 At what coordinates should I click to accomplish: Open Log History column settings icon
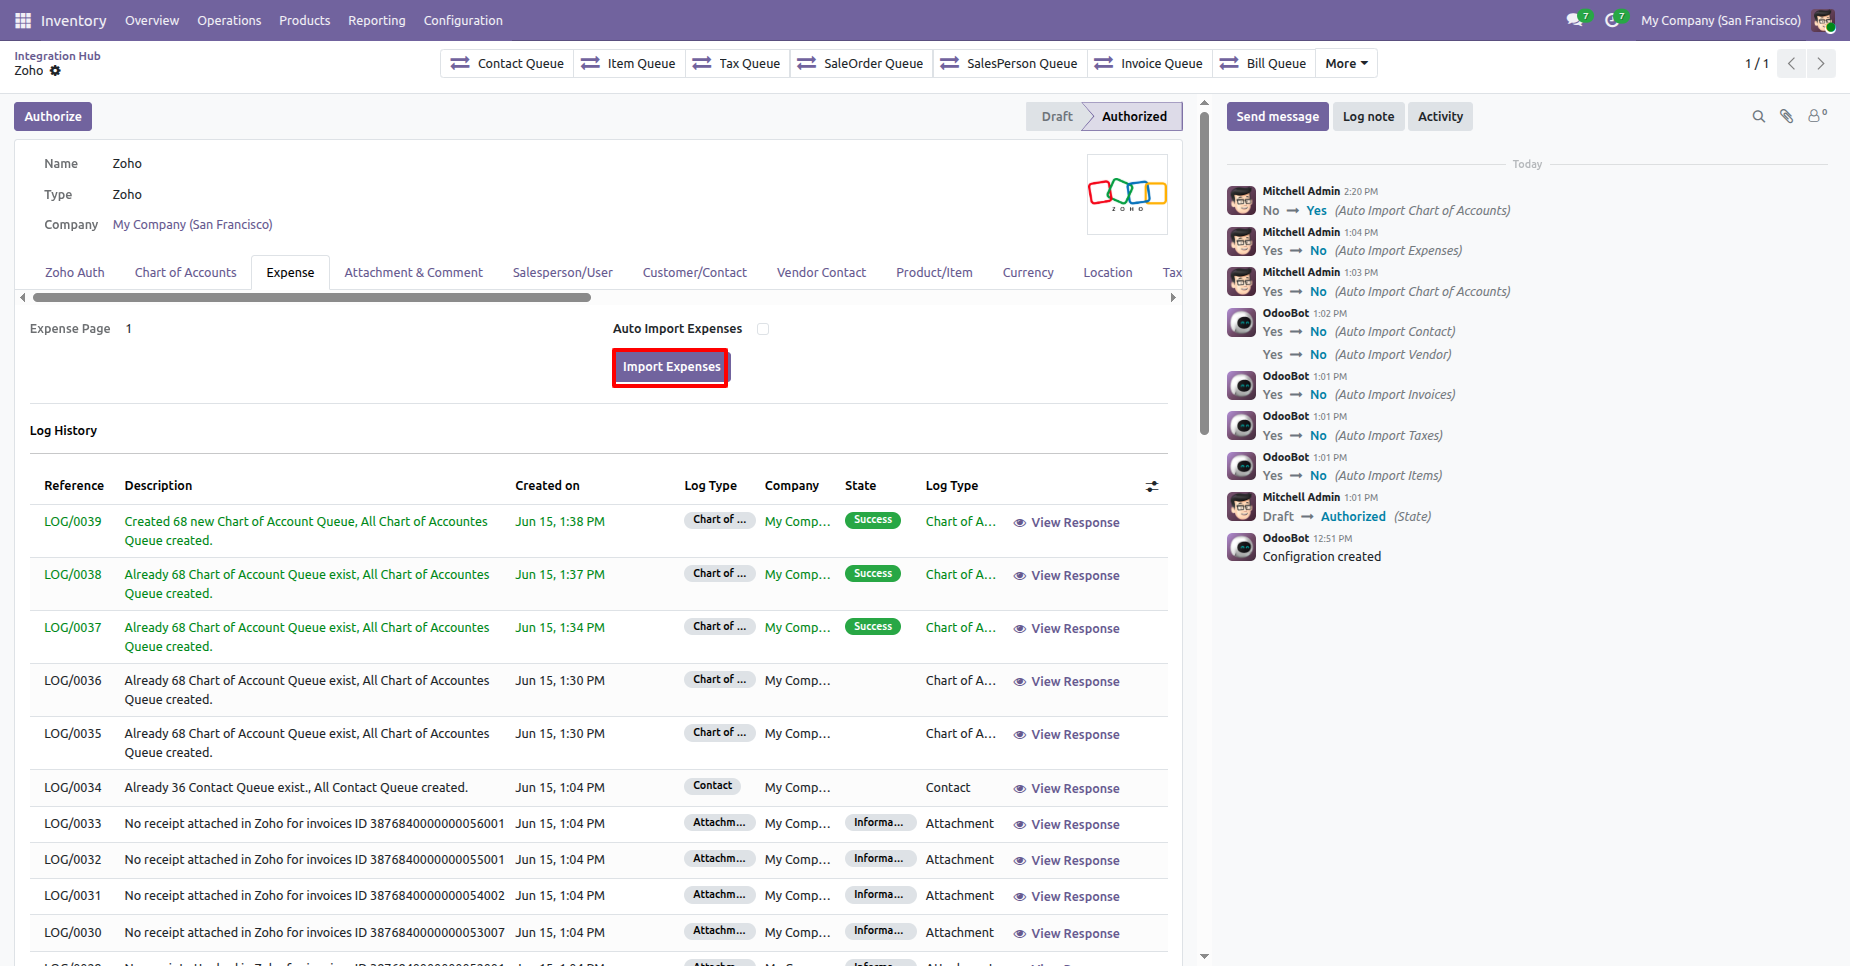(1152, 486)
